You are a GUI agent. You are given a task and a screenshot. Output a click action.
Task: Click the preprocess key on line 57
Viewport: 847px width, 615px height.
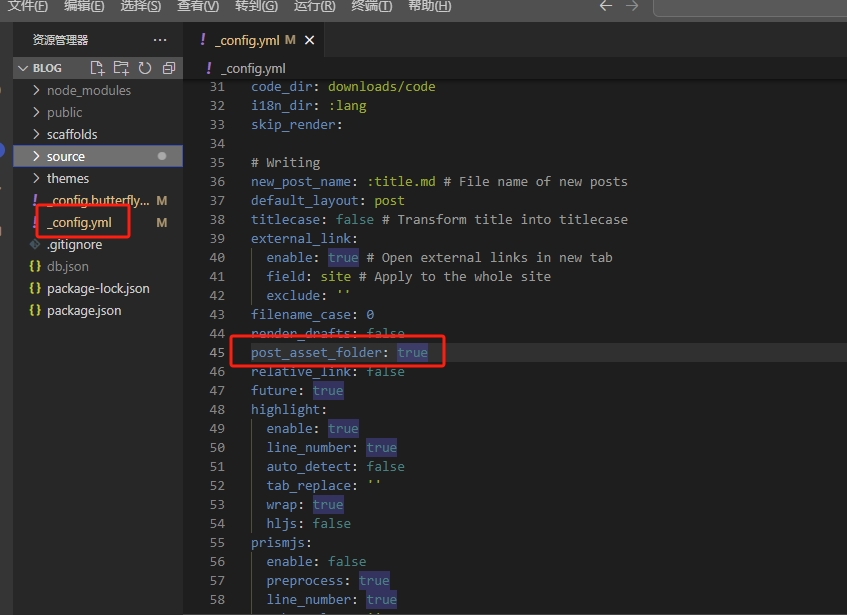click(x=305, y=580)
